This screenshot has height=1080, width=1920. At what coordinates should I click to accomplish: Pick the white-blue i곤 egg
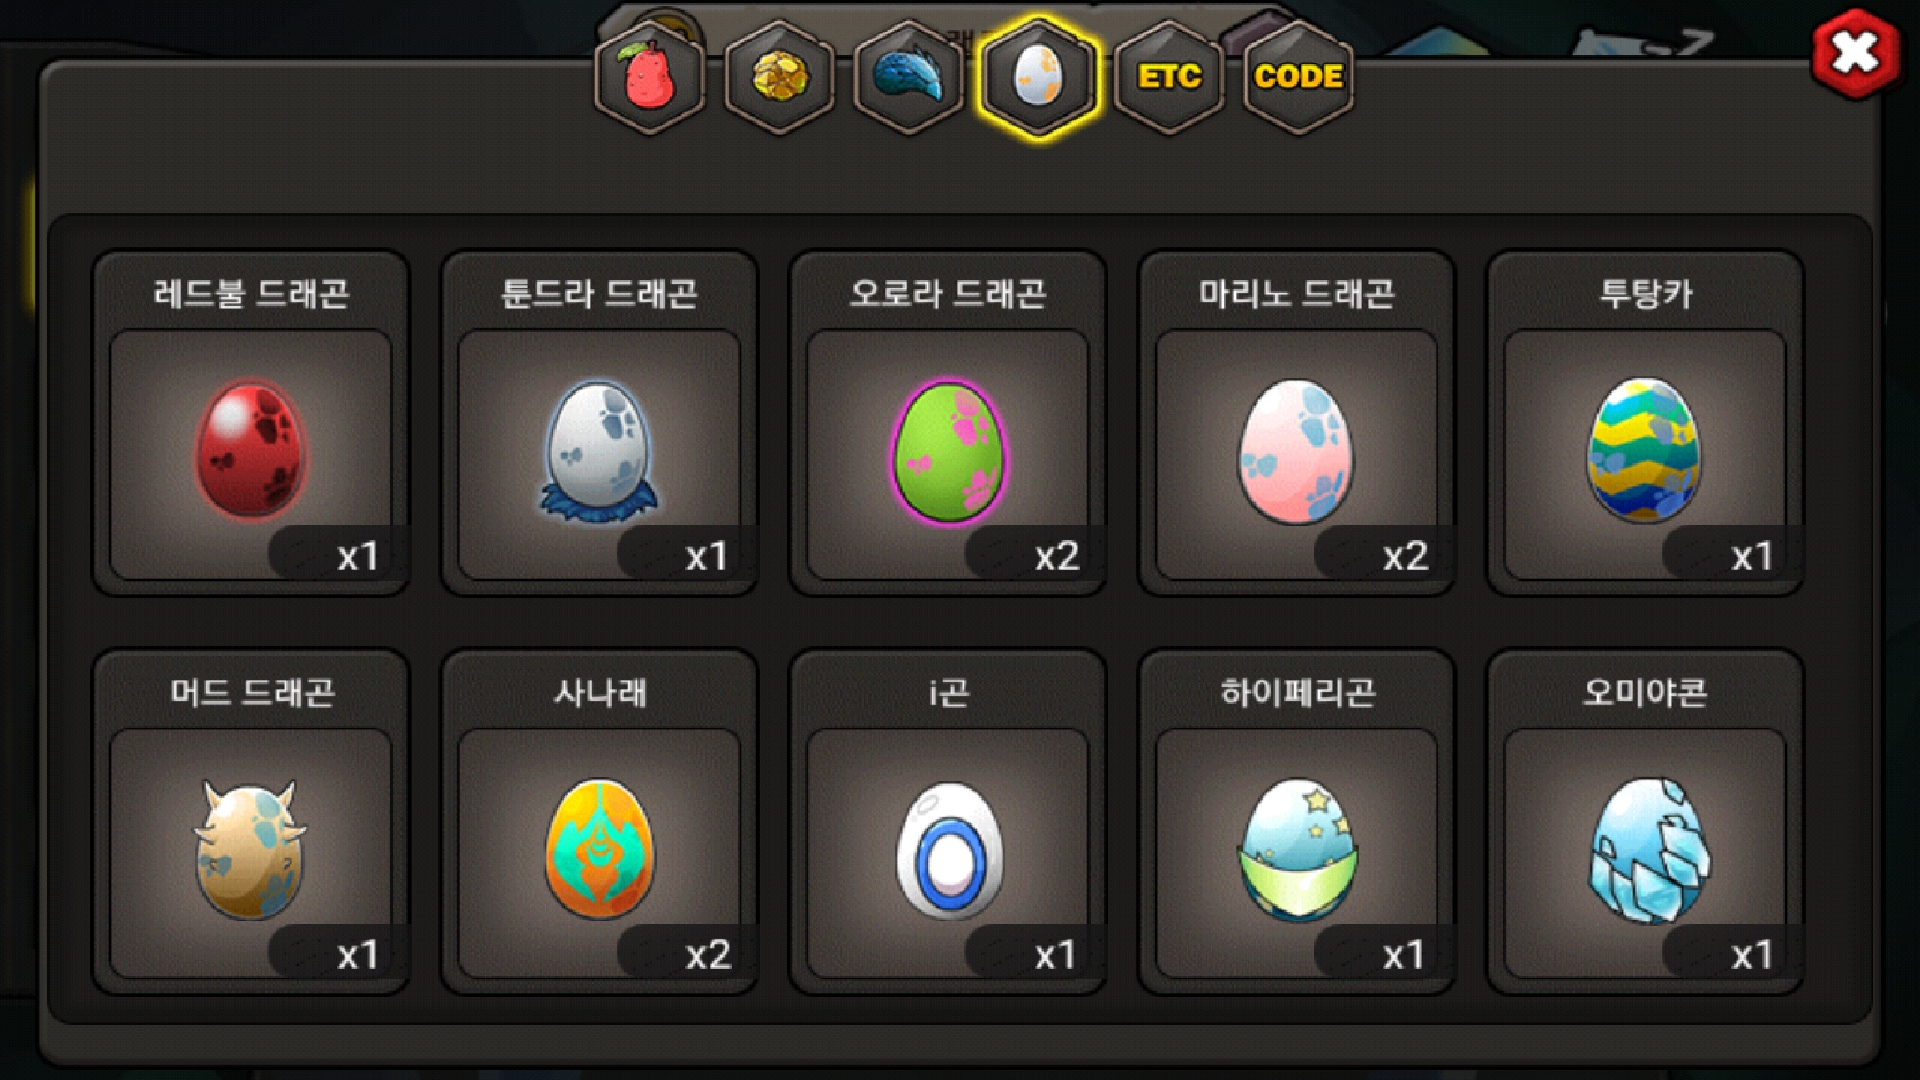(x=948, y=850)
